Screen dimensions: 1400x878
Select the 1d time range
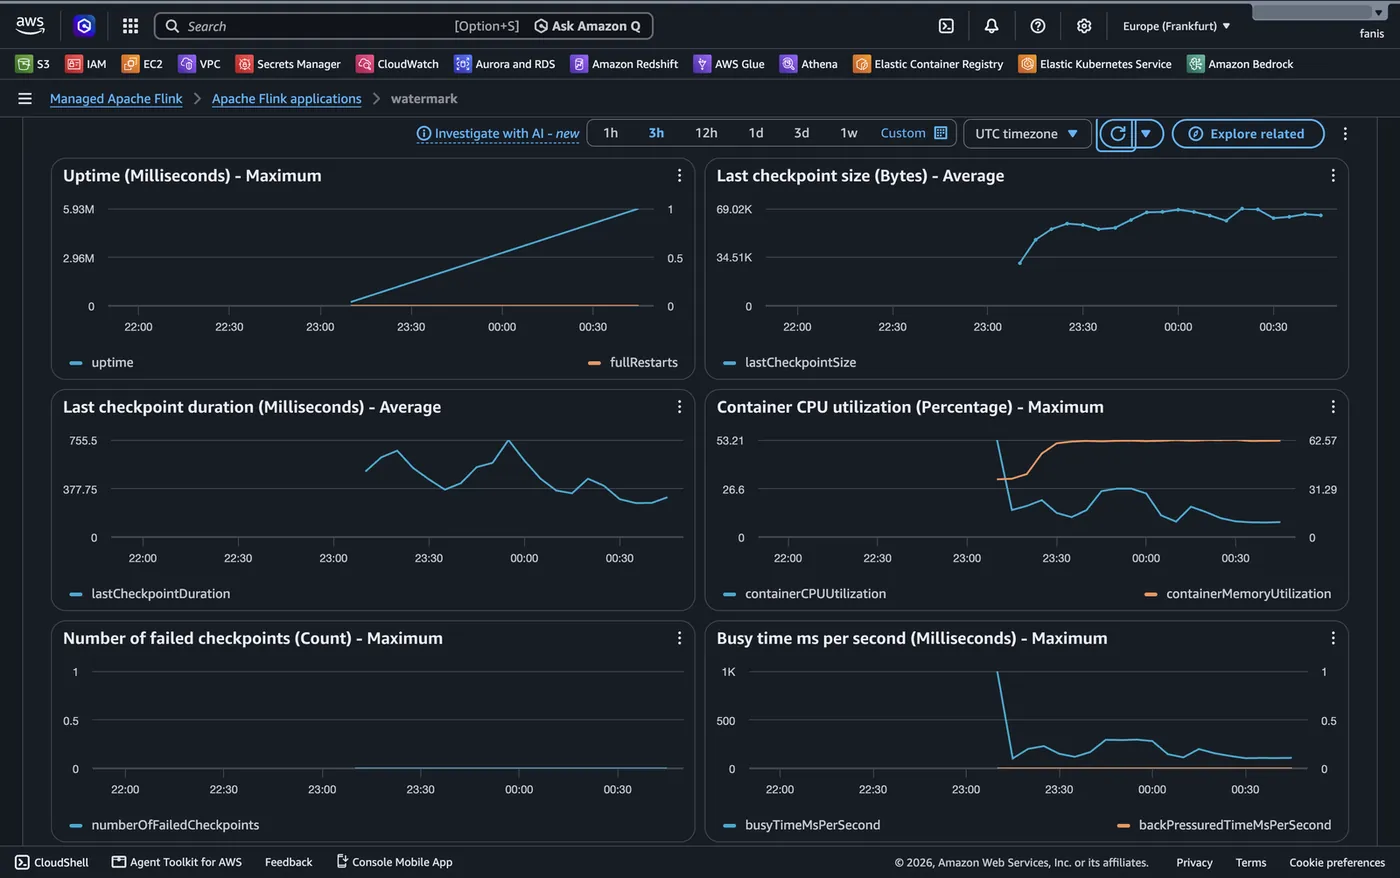tap(756, 133)
